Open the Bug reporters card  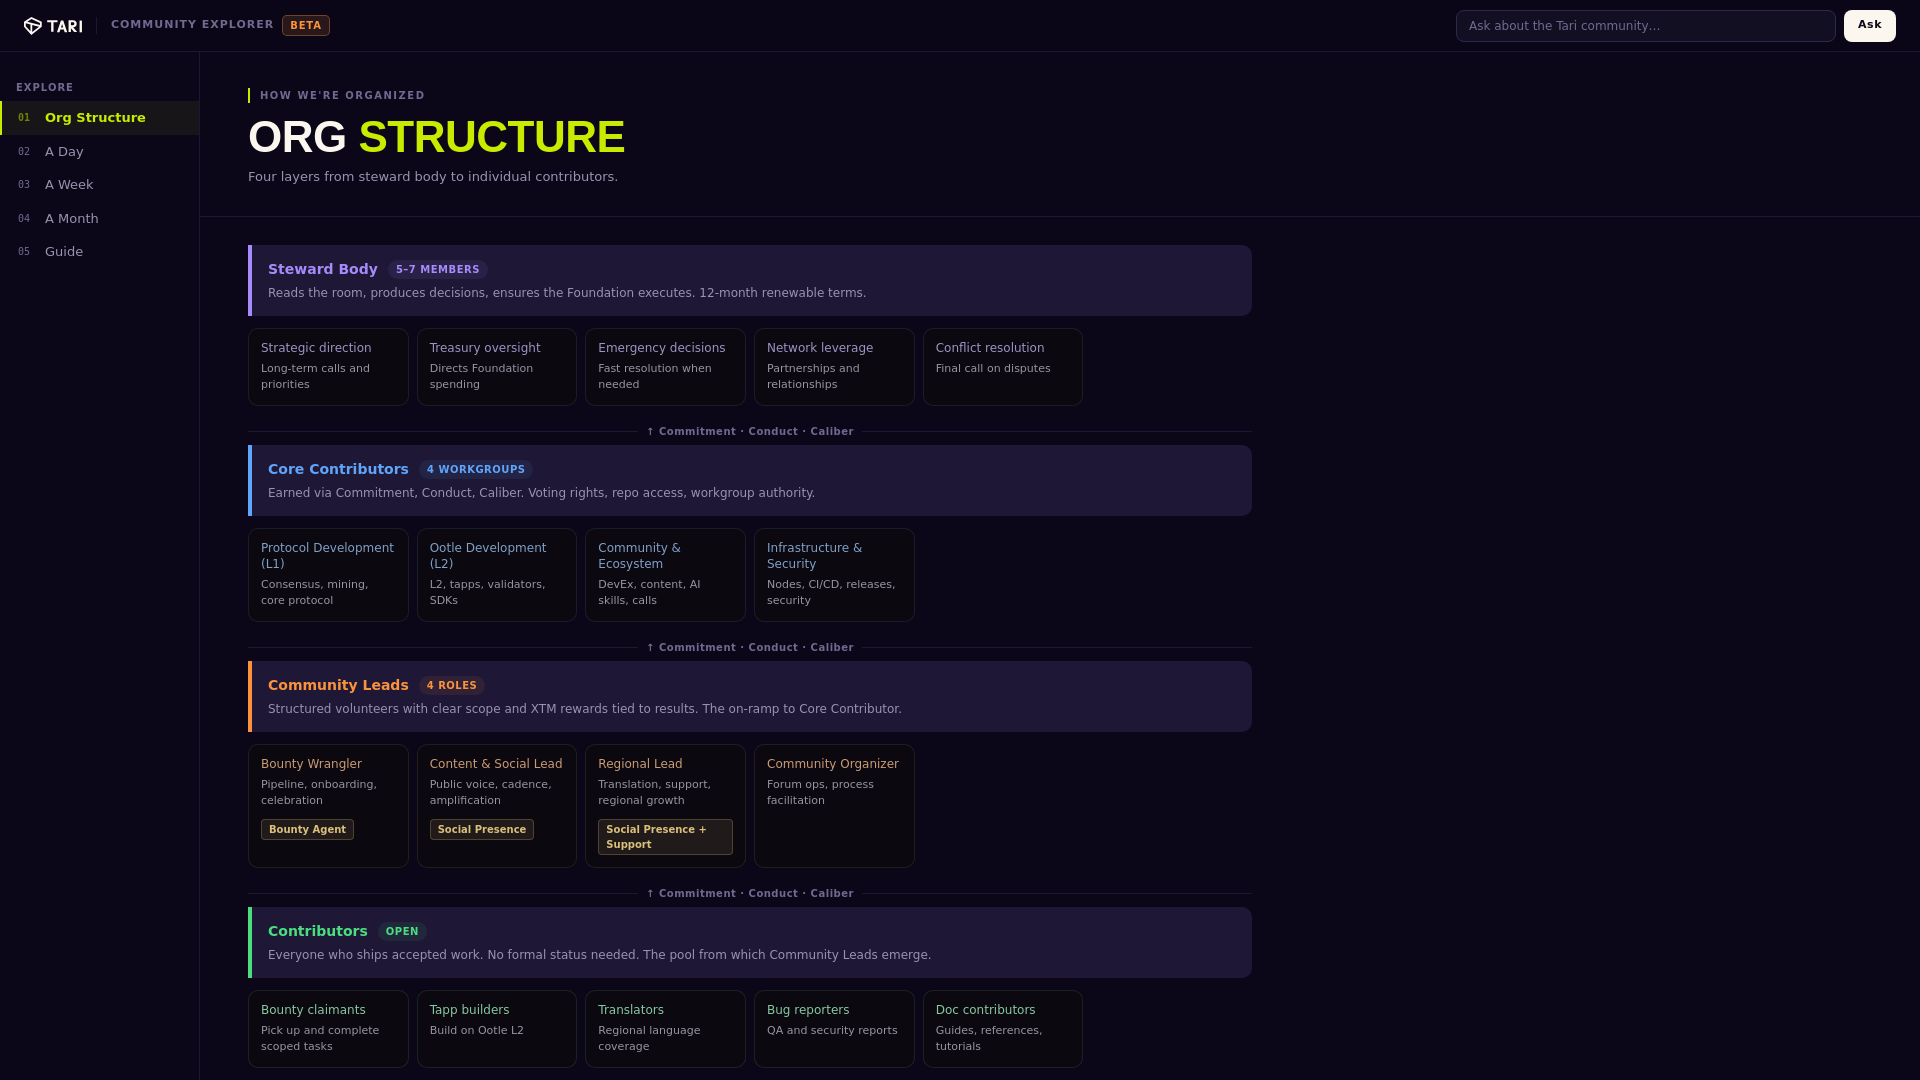click(x=834, y=1029)
